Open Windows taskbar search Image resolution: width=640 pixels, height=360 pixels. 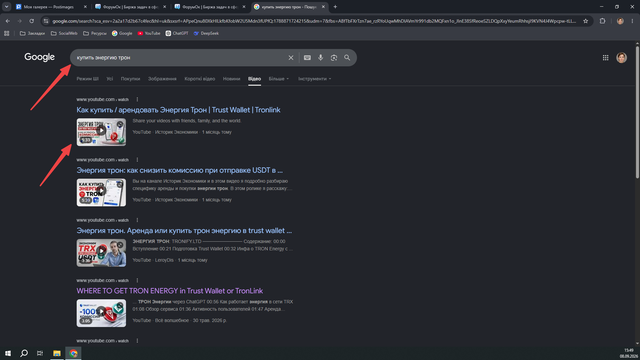[x=24, y=353]
